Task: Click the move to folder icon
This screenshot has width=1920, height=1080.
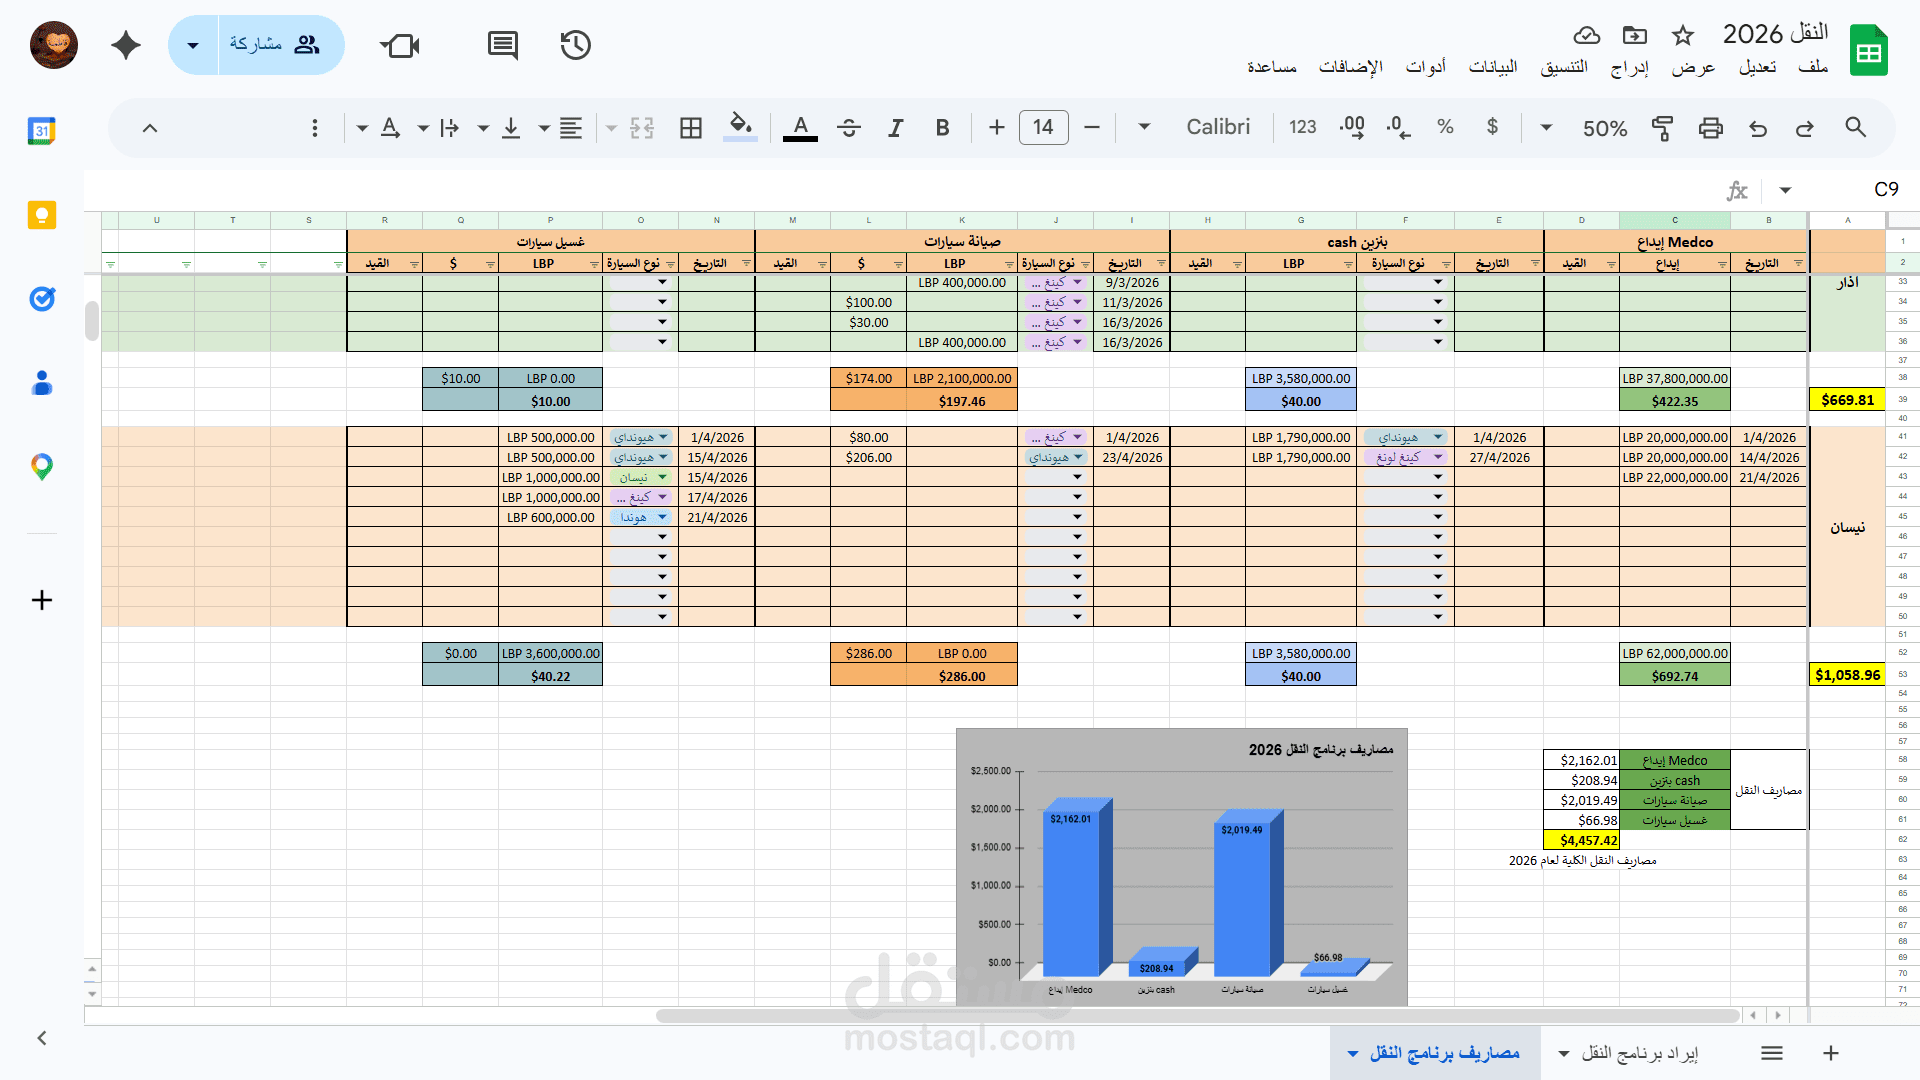Action: [x=1635, y=36]
